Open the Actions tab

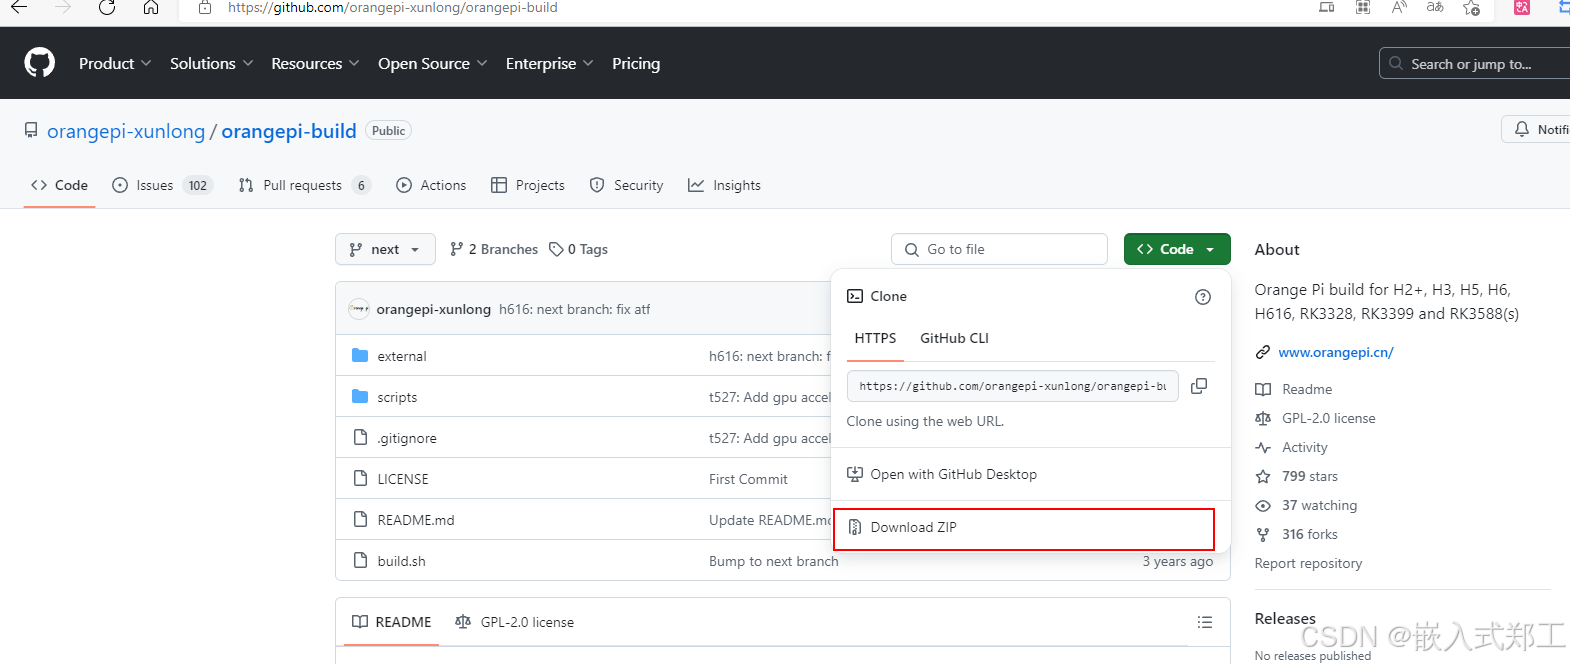431,185
